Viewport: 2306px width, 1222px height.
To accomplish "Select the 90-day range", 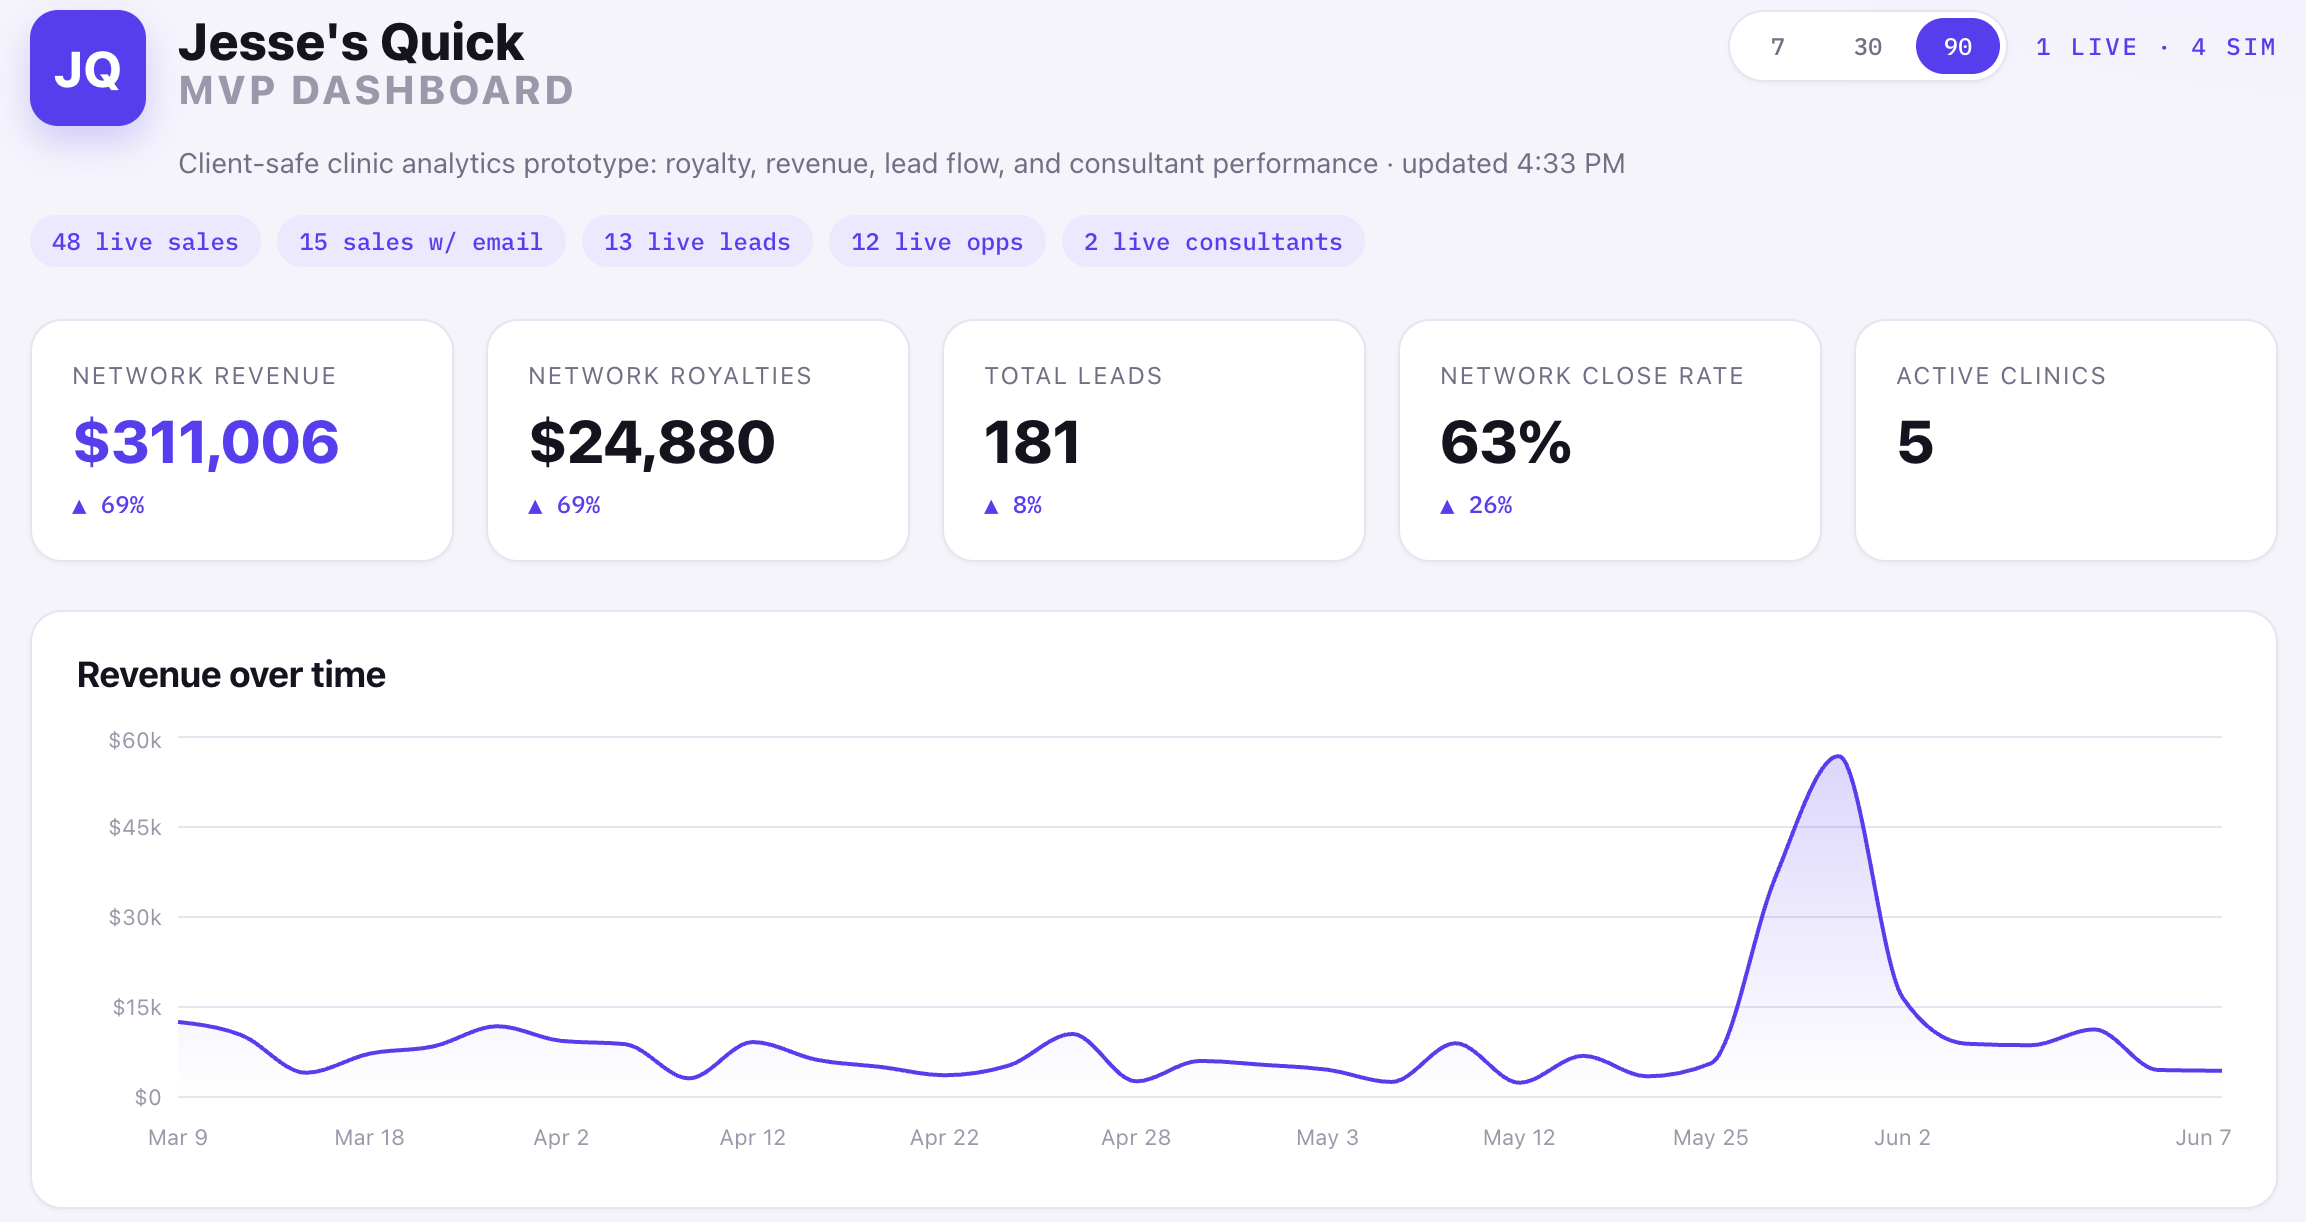I will coord(1957,47).
